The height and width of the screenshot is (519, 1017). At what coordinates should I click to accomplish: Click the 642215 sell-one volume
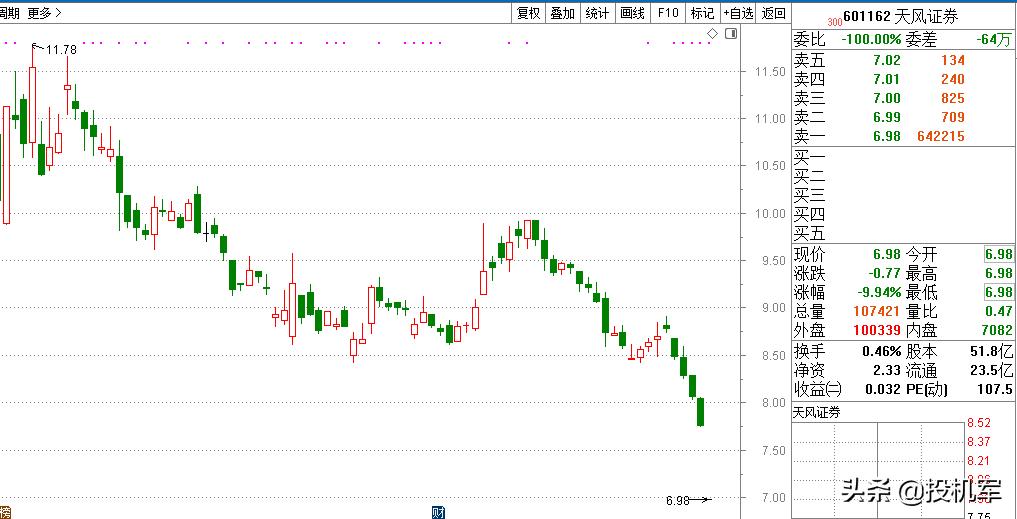click(940, 136)
